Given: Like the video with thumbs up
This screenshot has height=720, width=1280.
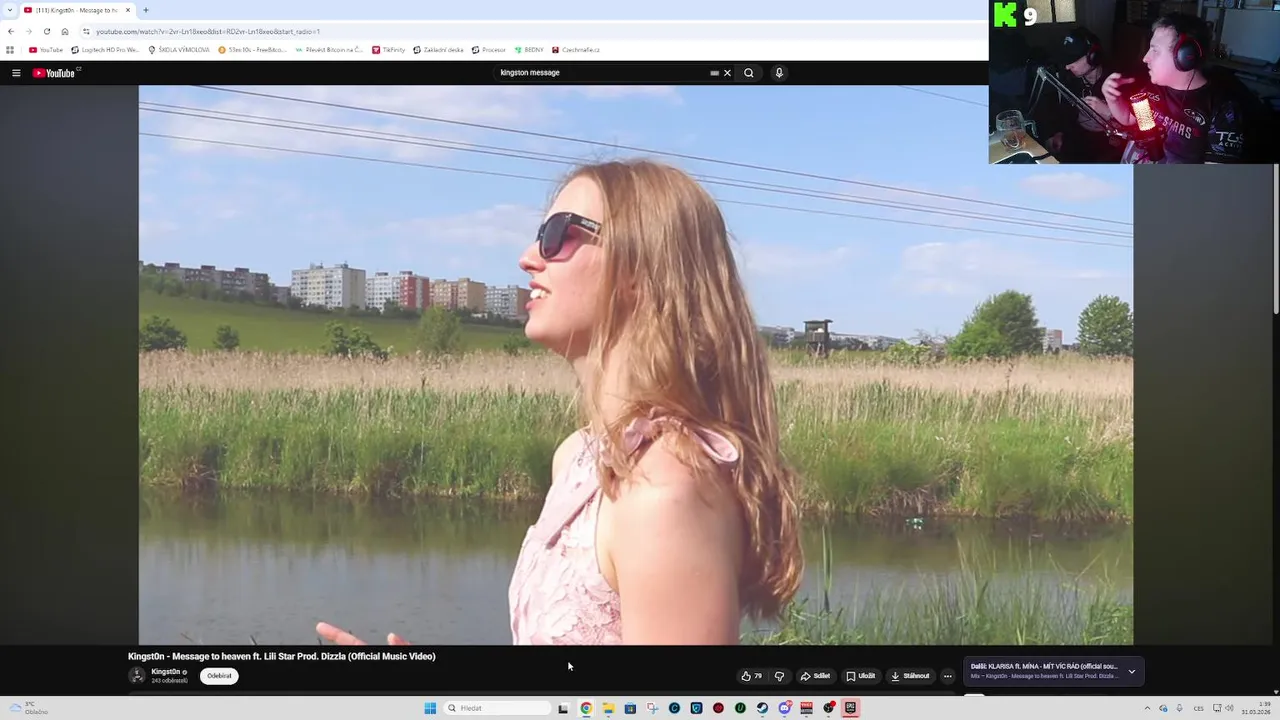Looking at the screenshot, I should (751, 676).
